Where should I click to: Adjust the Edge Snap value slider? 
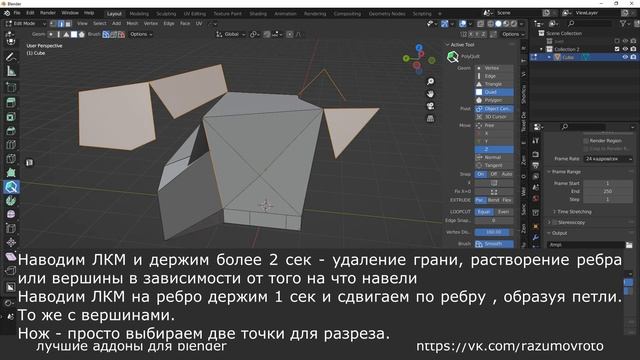(x=494, y=220)
